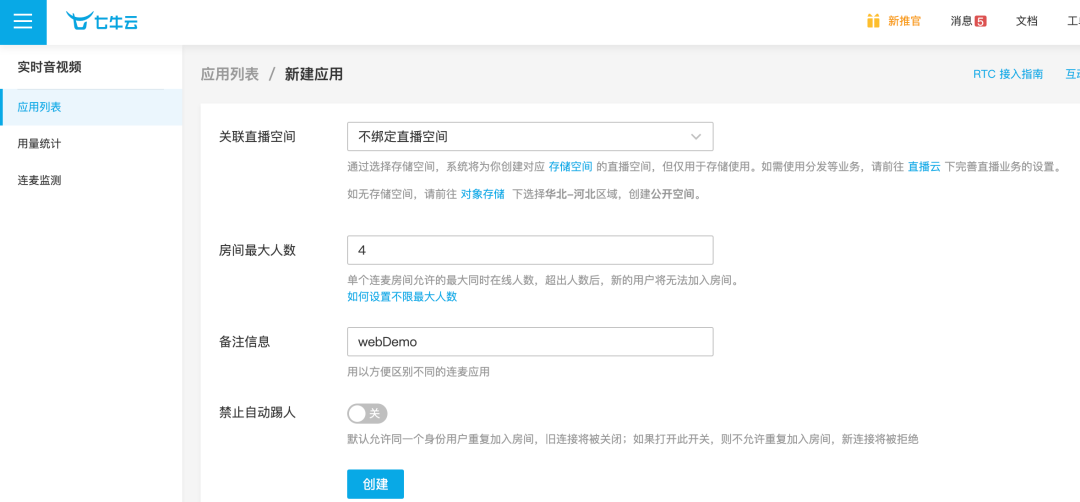Select 应用列表 in the sidebar
Viewport: 1080px width, 502px height.
coord(40,106)
